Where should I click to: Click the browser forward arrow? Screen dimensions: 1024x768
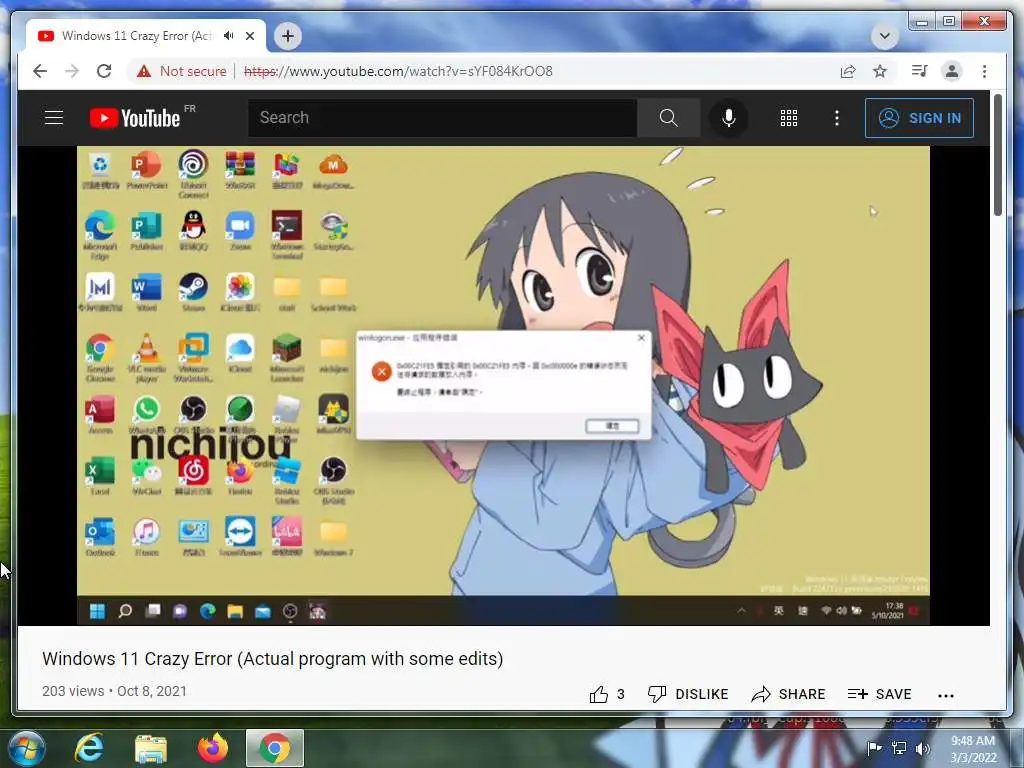[72, 71]
